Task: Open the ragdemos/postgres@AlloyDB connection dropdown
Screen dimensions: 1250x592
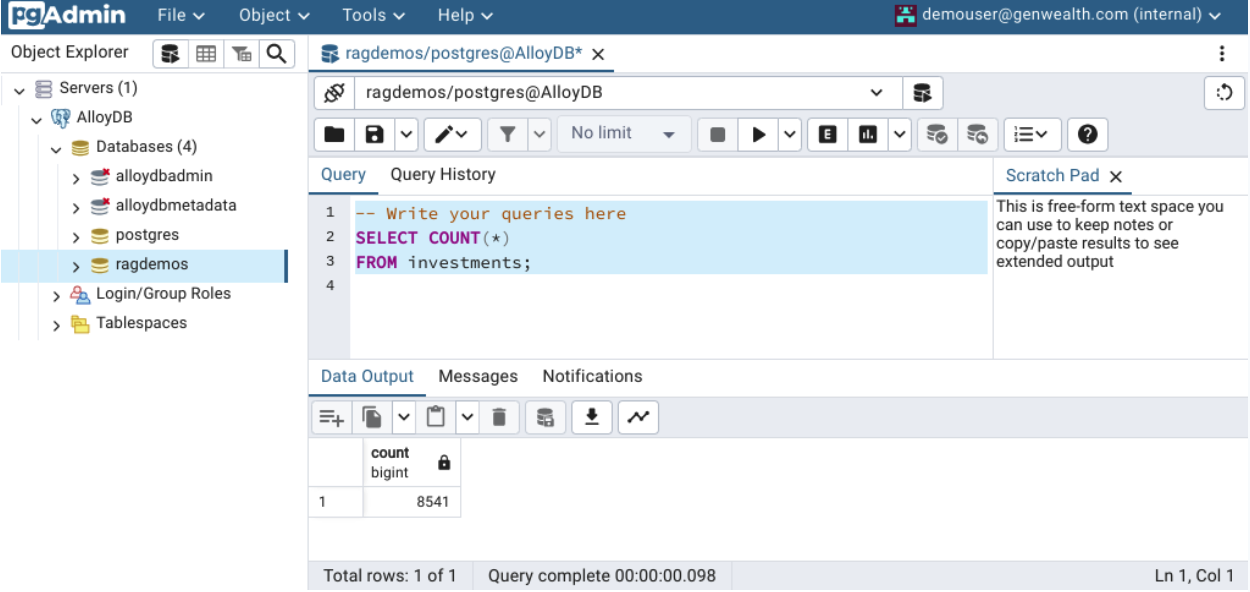Action: [x=628, y=93]
